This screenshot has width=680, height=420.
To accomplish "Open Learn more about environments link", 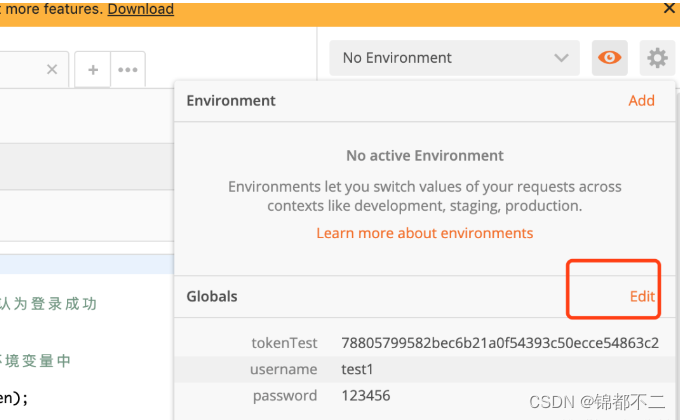I will (425, 233).
